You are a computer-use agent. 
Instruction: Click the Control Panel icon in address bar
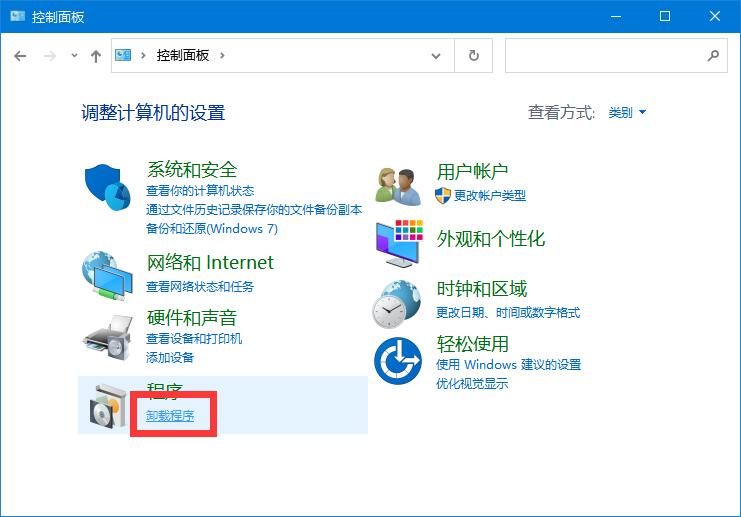[123, 55]
